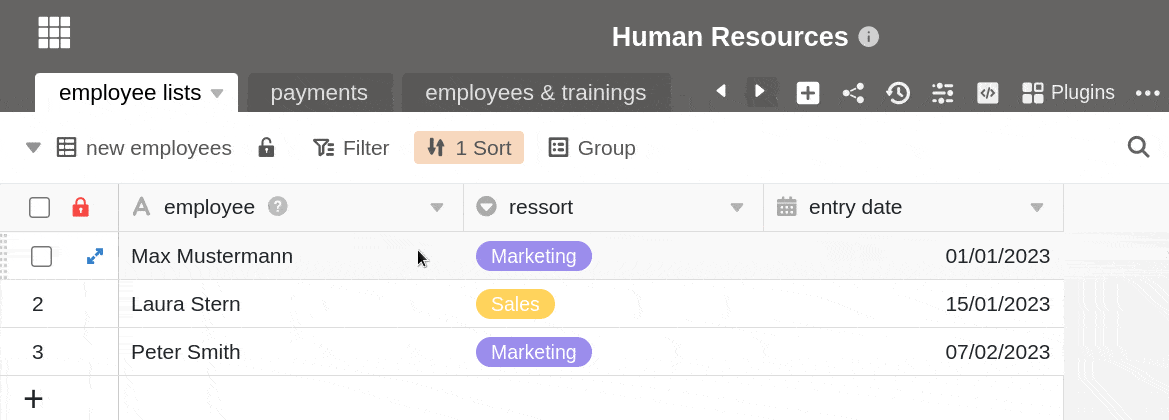
Task: Open the share icon in toolbar
Action: click(853, 93)
